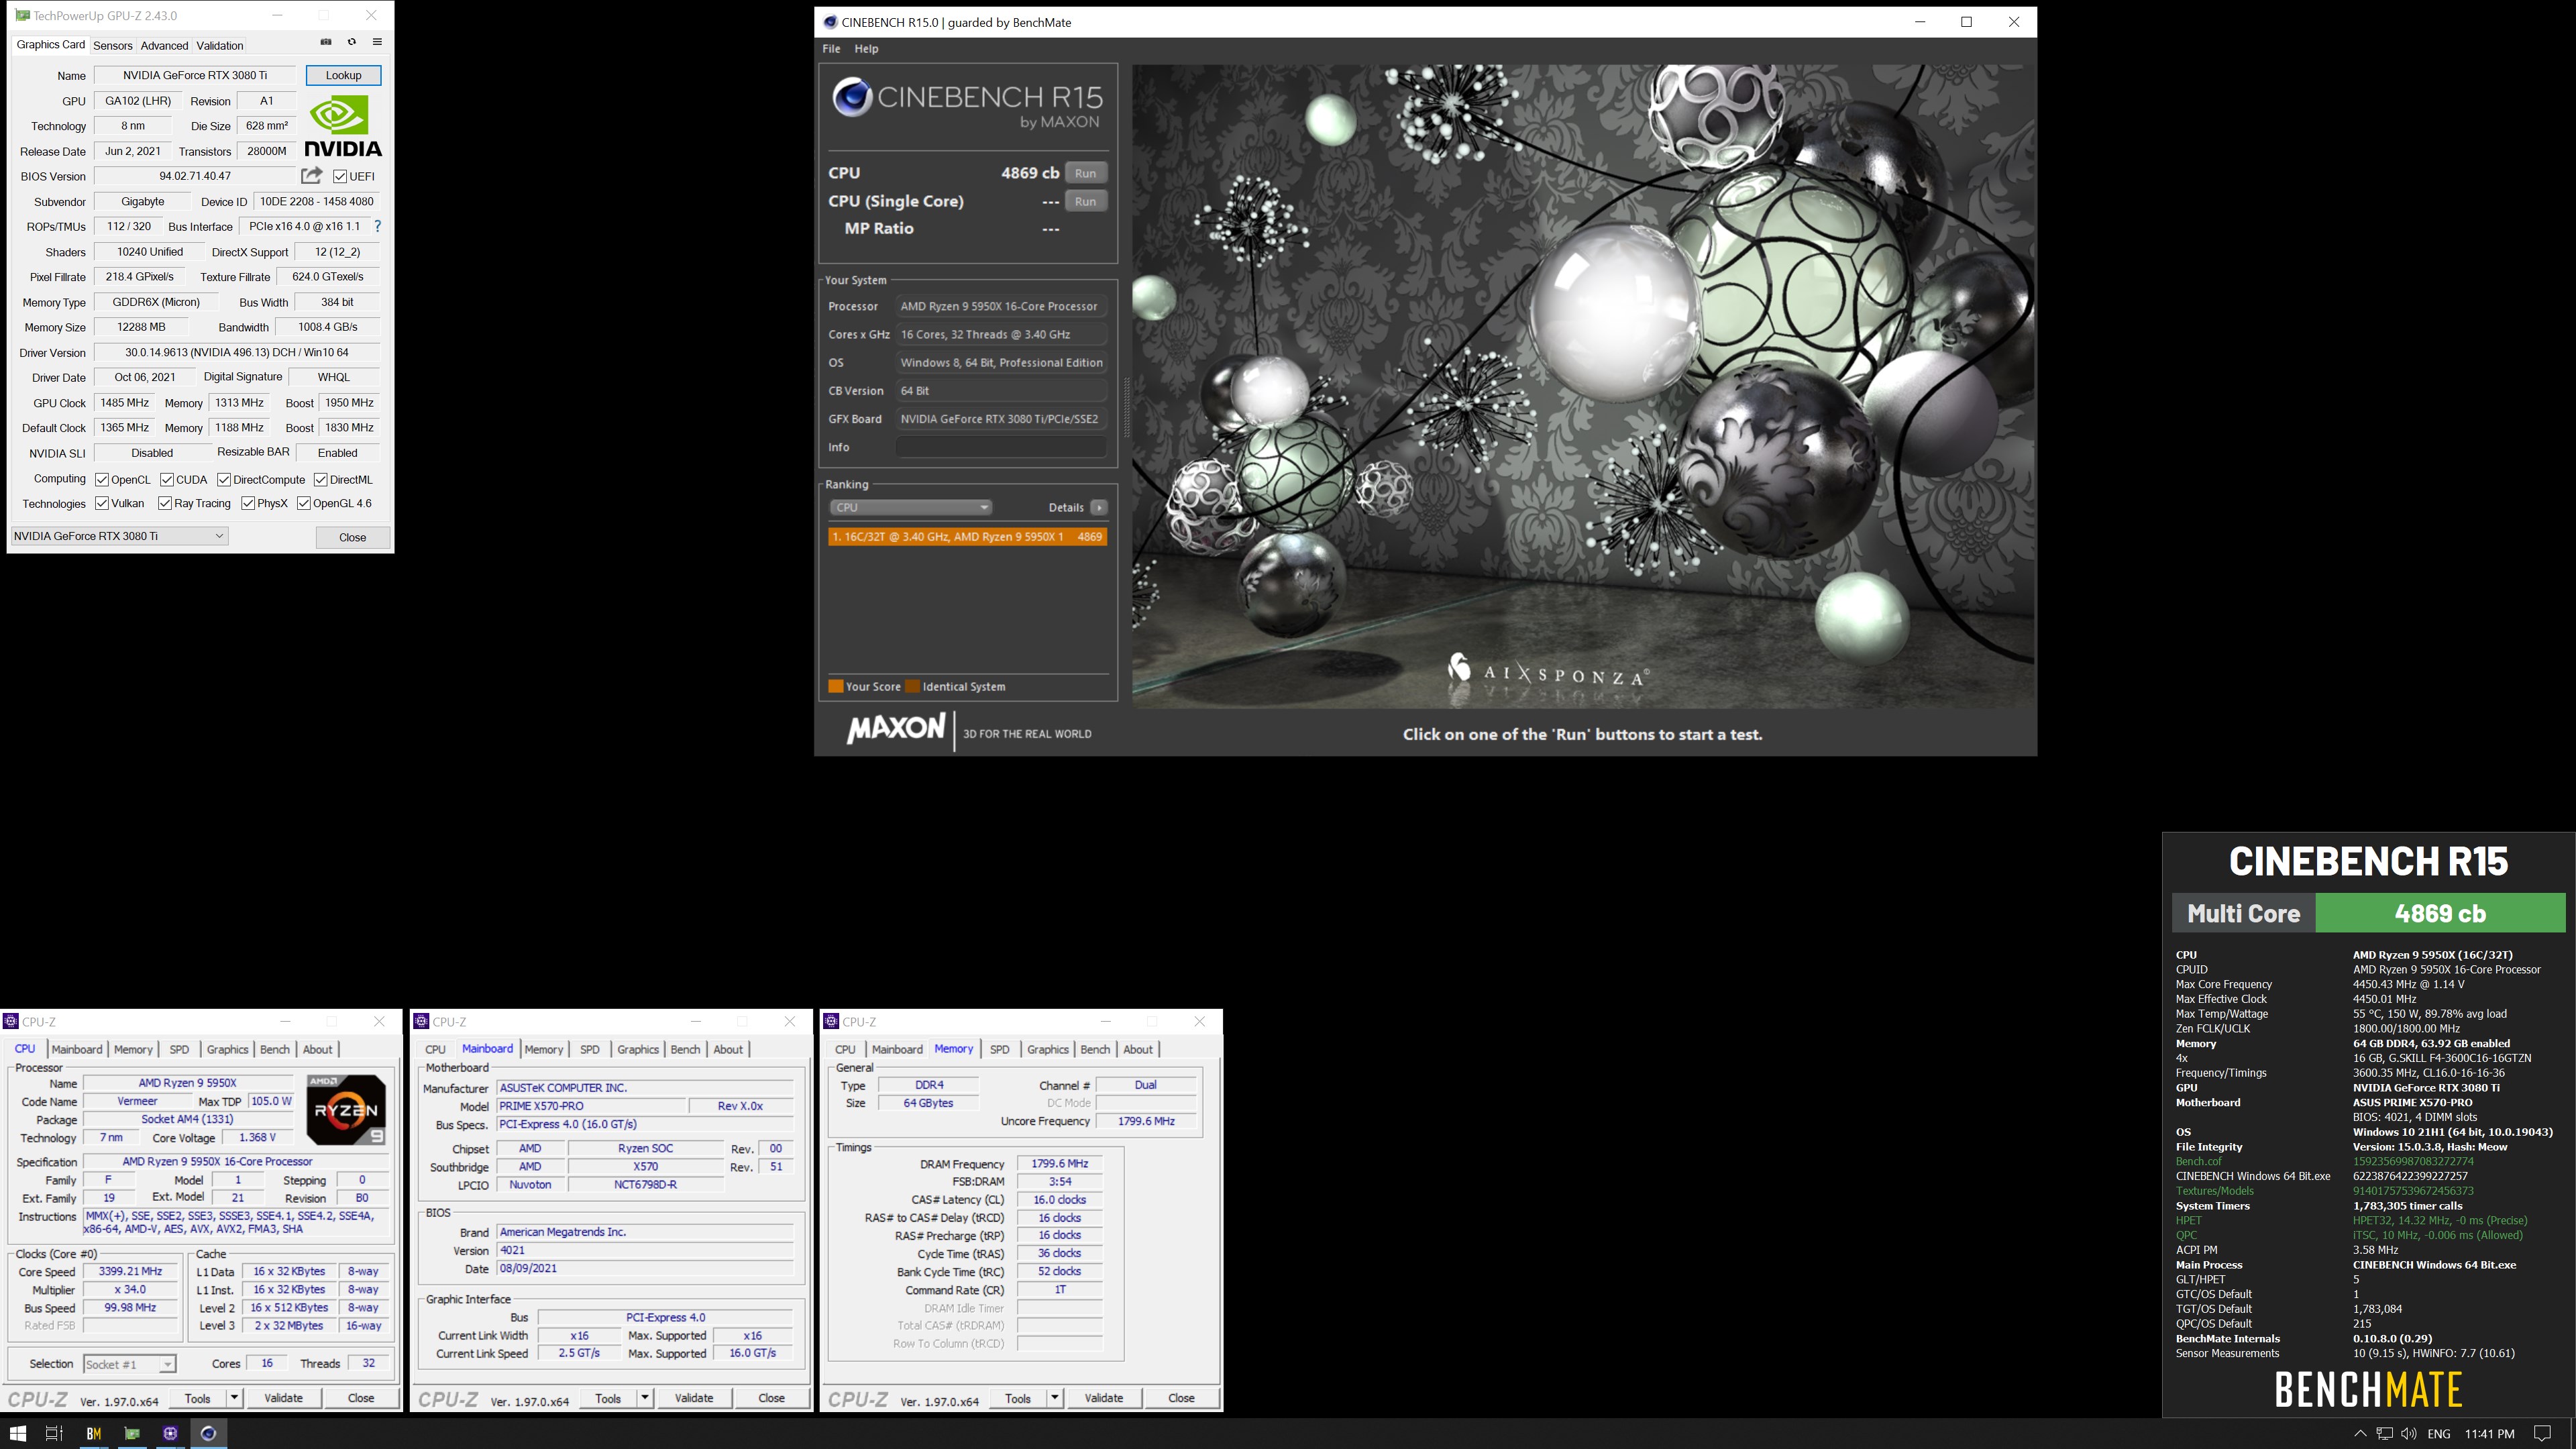This screenshot has height=1449, width=2576.
Task: Open BenchMate from the taskbar
Action: tap(94, 1433)
